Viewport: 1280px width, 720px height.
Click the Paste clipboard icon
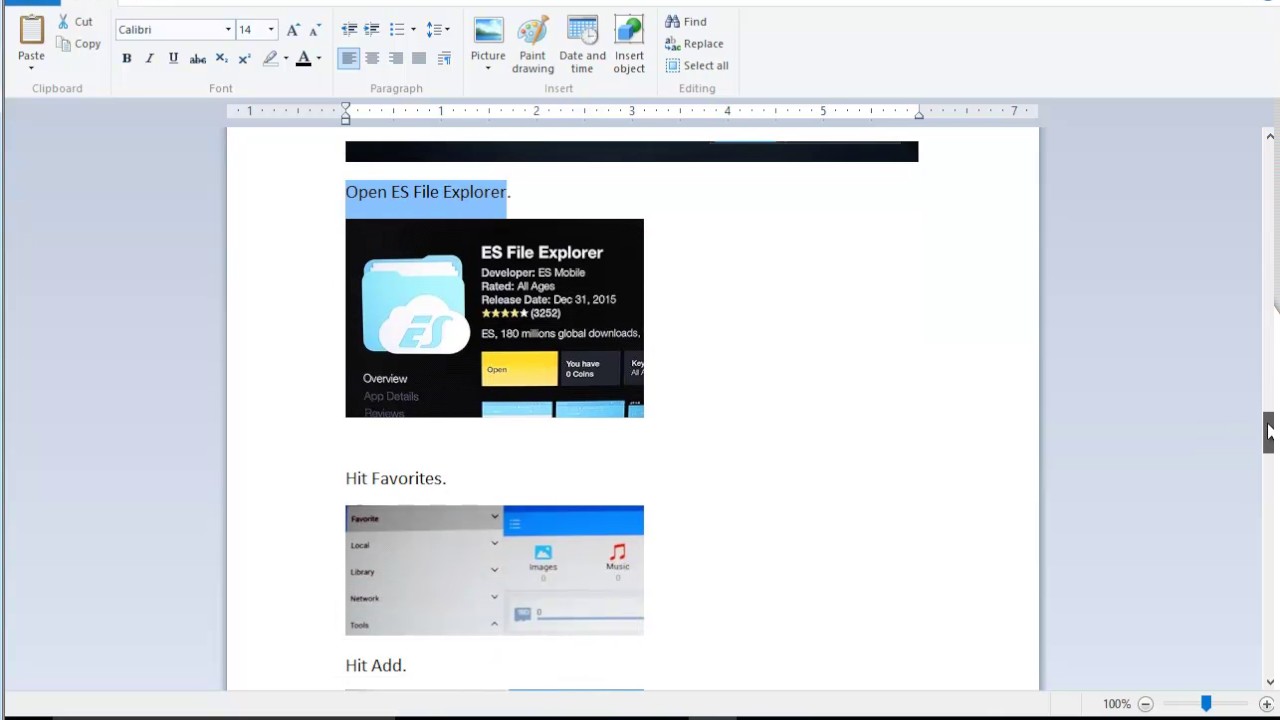pyautogui.click(x=31, y=30)
